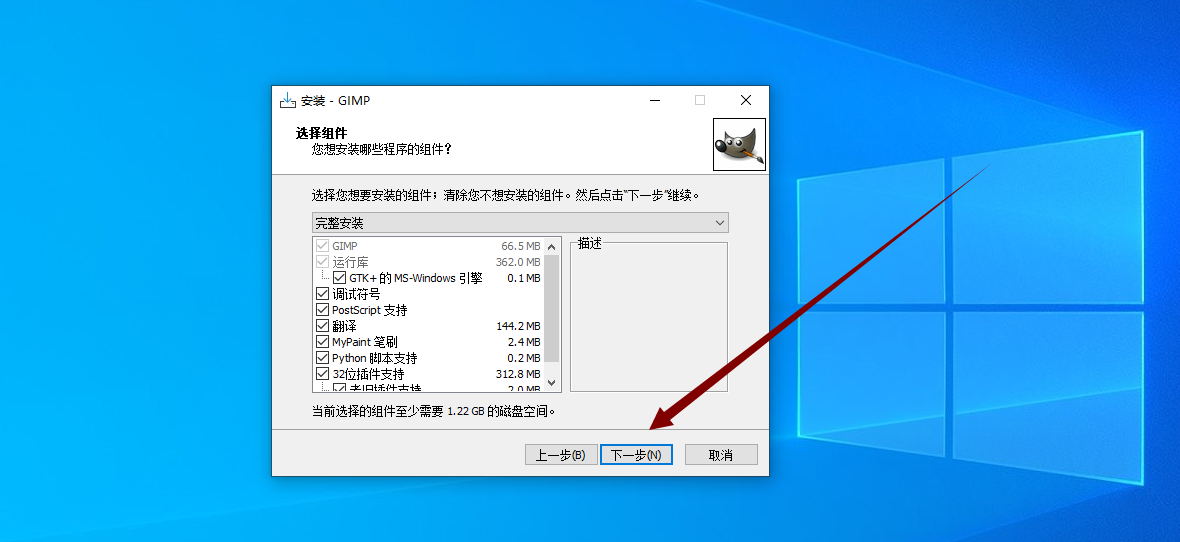Uncheck the 翻译 component checkbox

[x=323, y=326]
